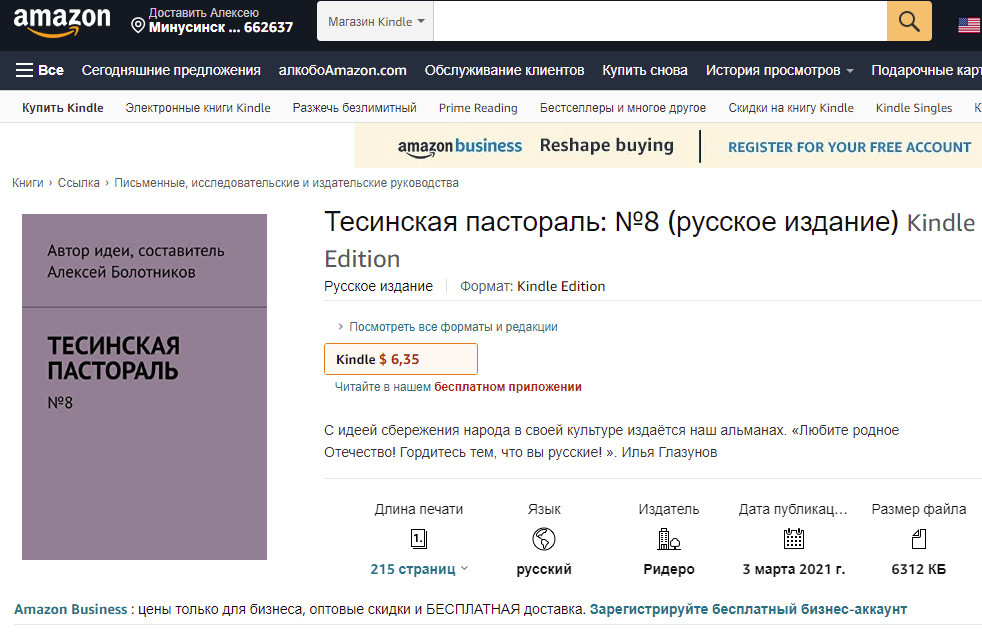
Task: Focus the Amazon search input field
Action: (660, 21)
